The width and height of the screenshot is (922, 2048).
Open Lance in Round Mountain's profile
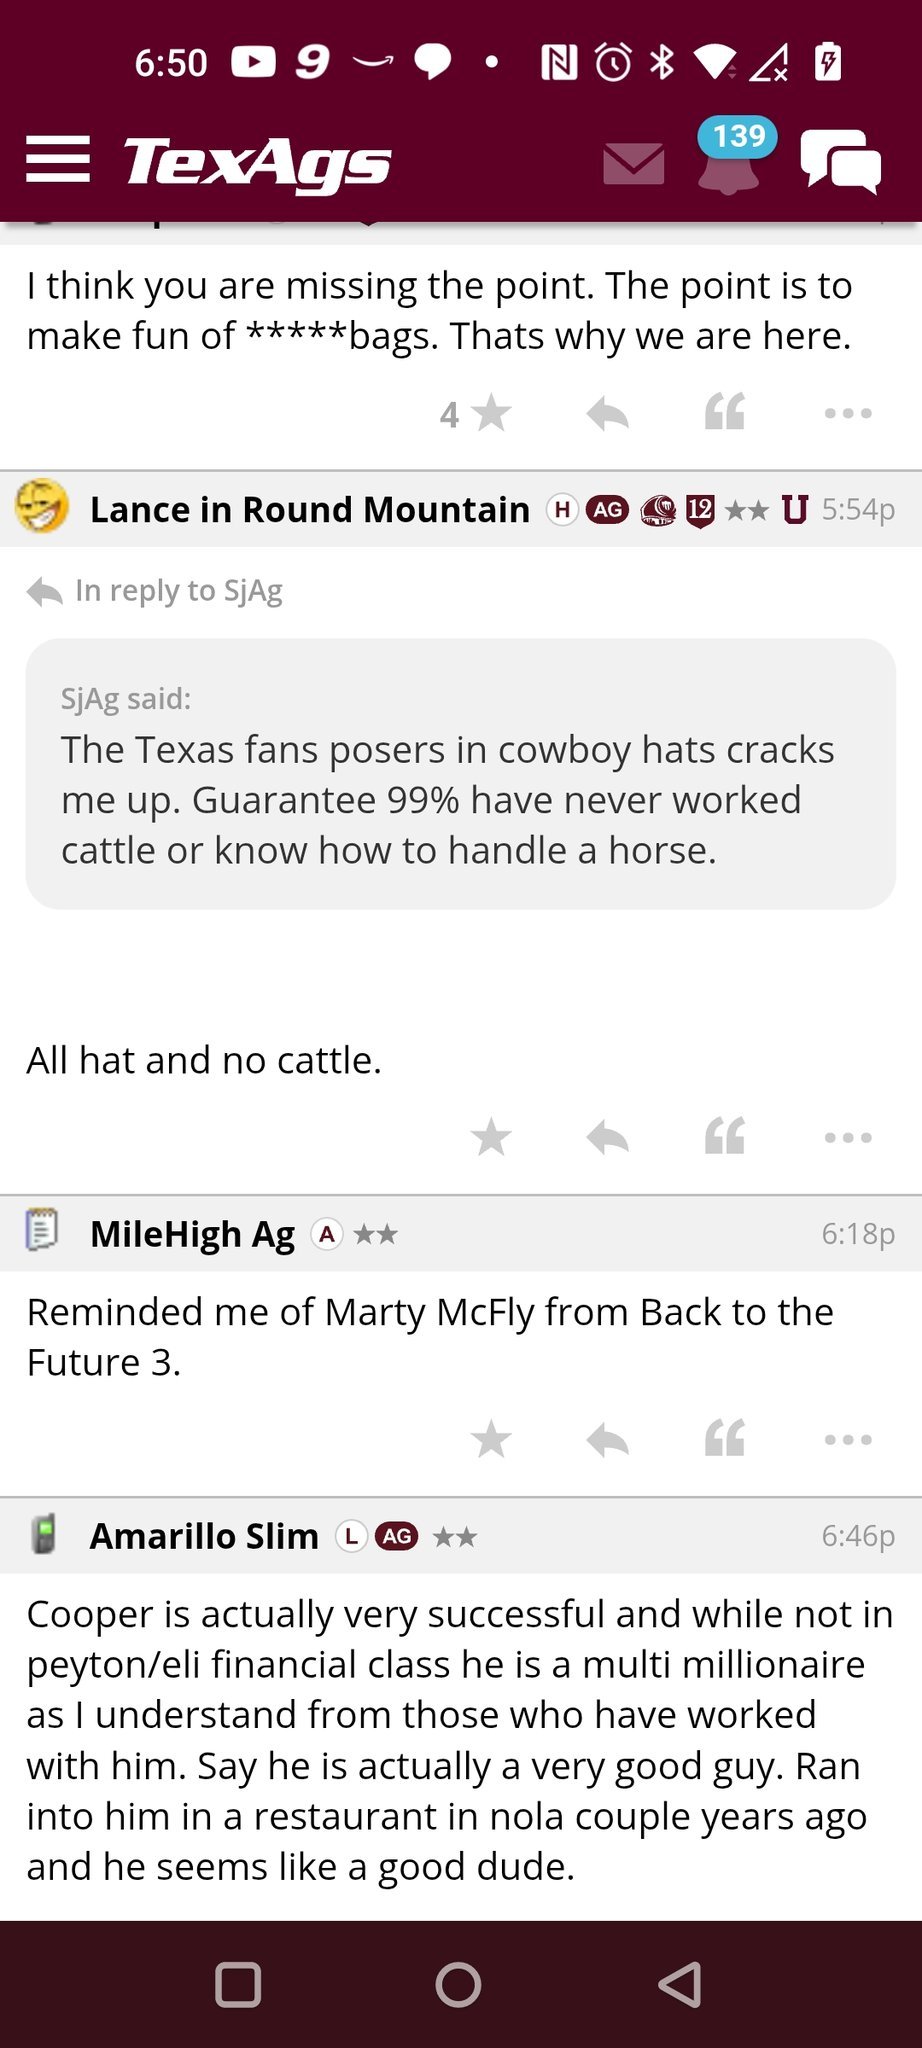point(309,510)
